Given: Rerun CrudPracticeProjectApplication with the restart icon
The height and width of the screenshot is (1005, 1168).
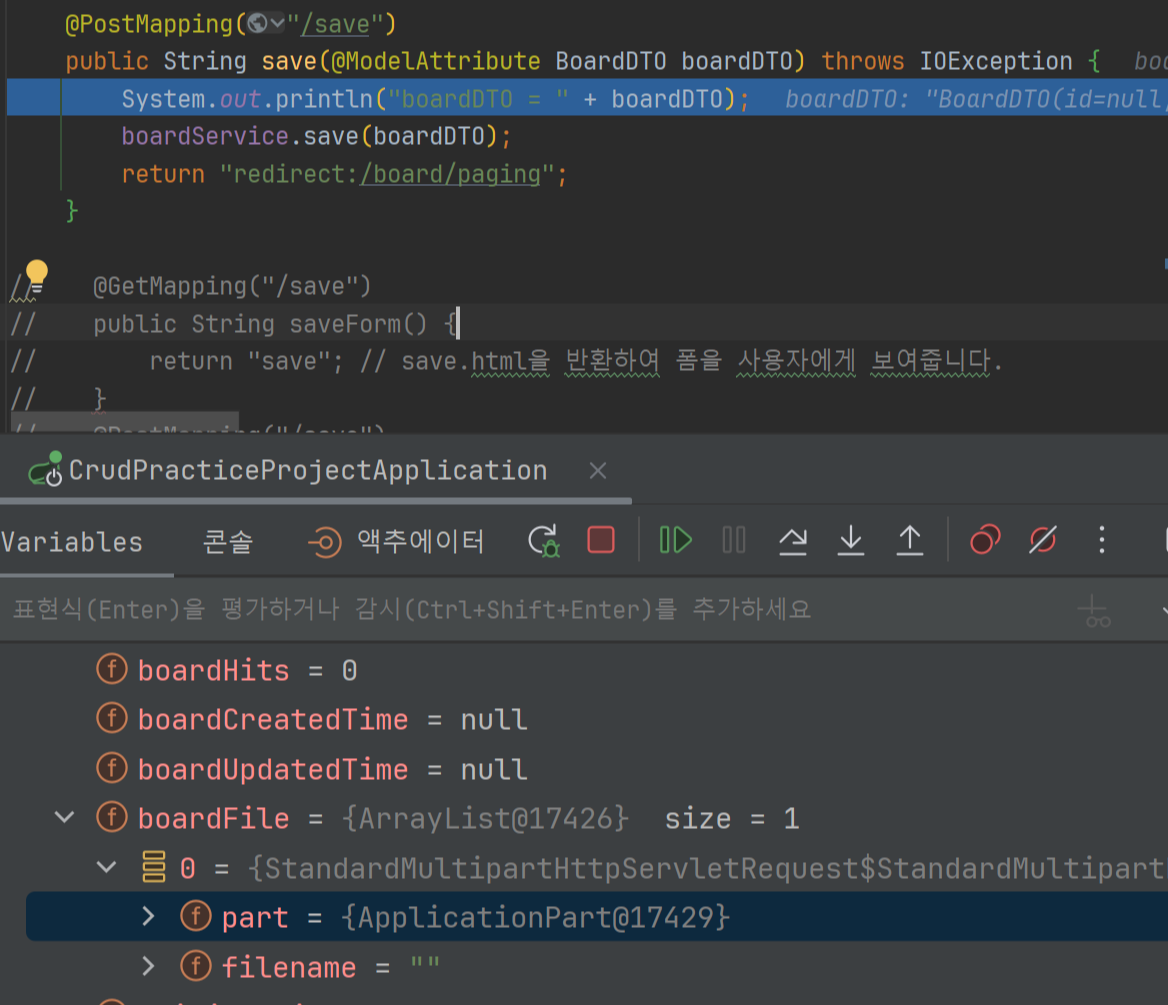Looking at the screenshot, I should pos(543,540).
